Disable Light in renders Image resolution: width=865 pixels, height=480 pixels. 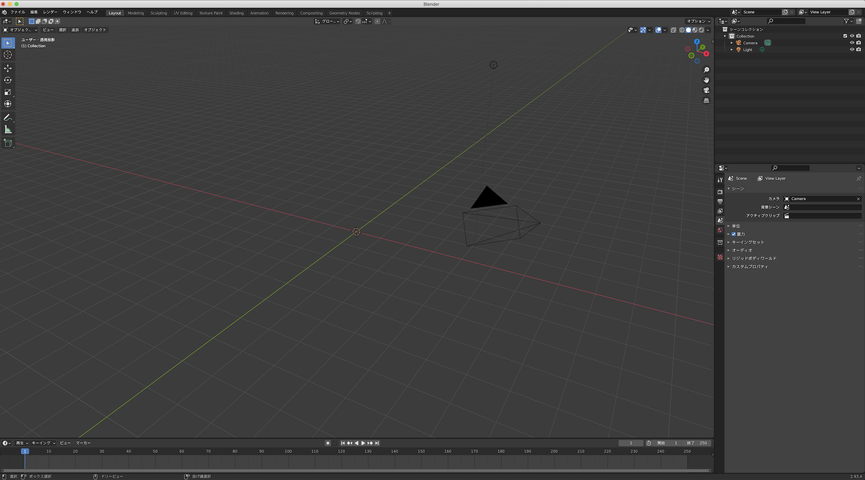(858, 50)
